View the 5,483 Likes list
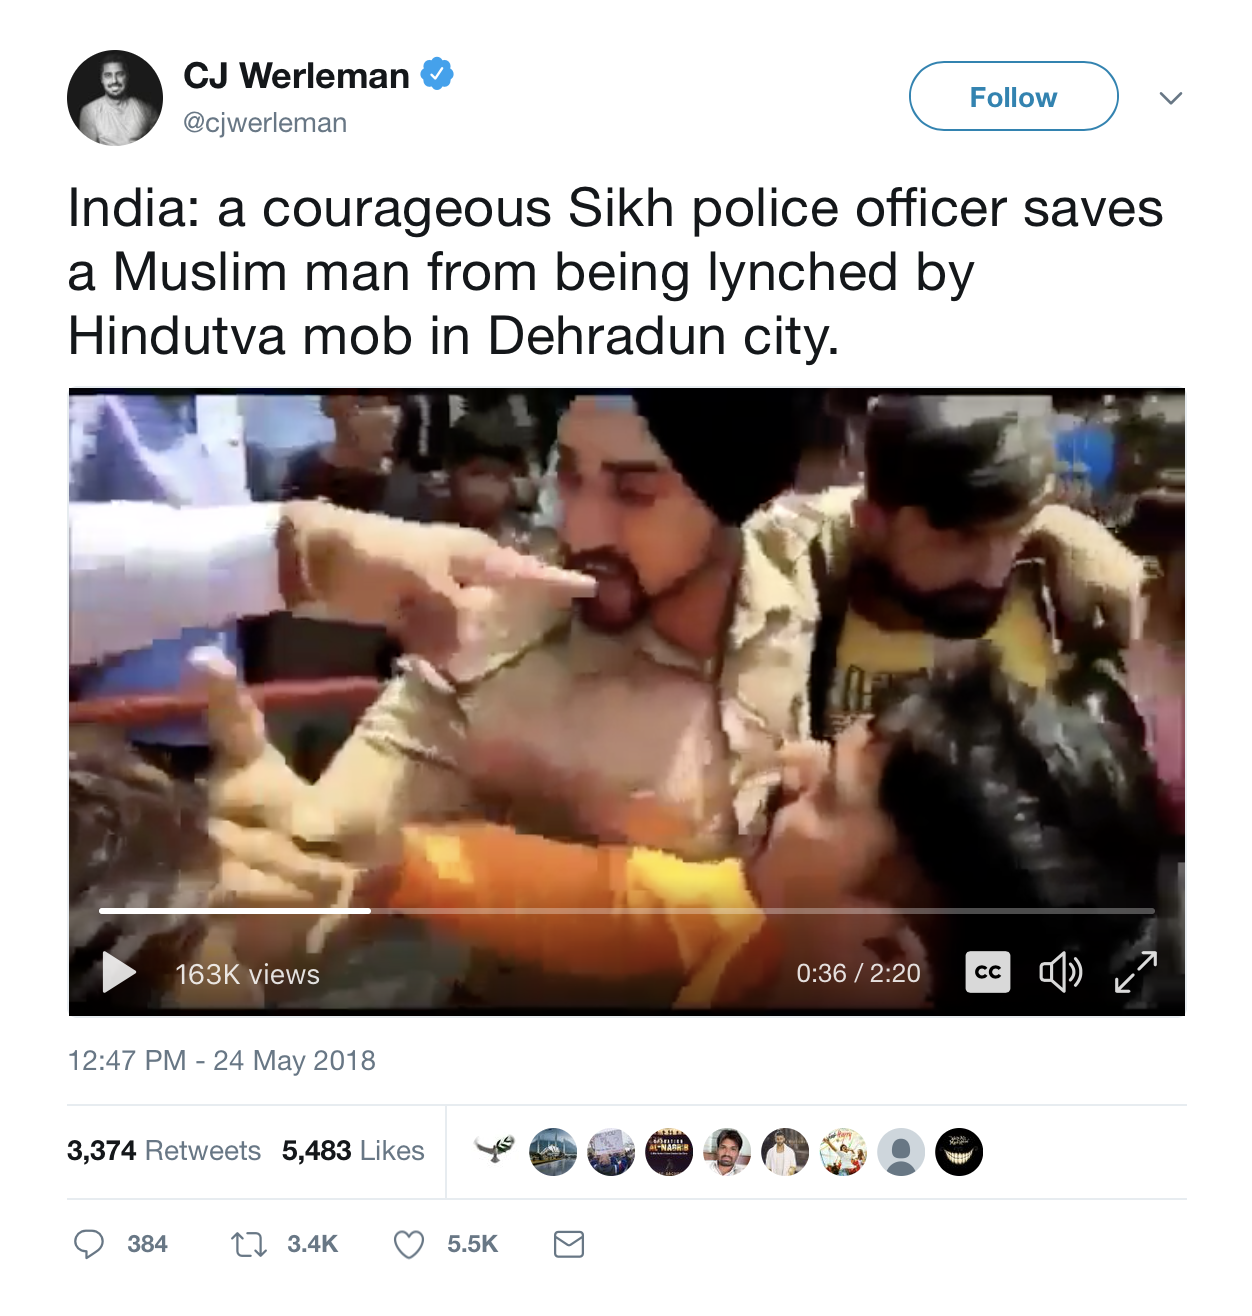The height and width of the screenshot is (1316, 1252). click(x=353, y=1151)
